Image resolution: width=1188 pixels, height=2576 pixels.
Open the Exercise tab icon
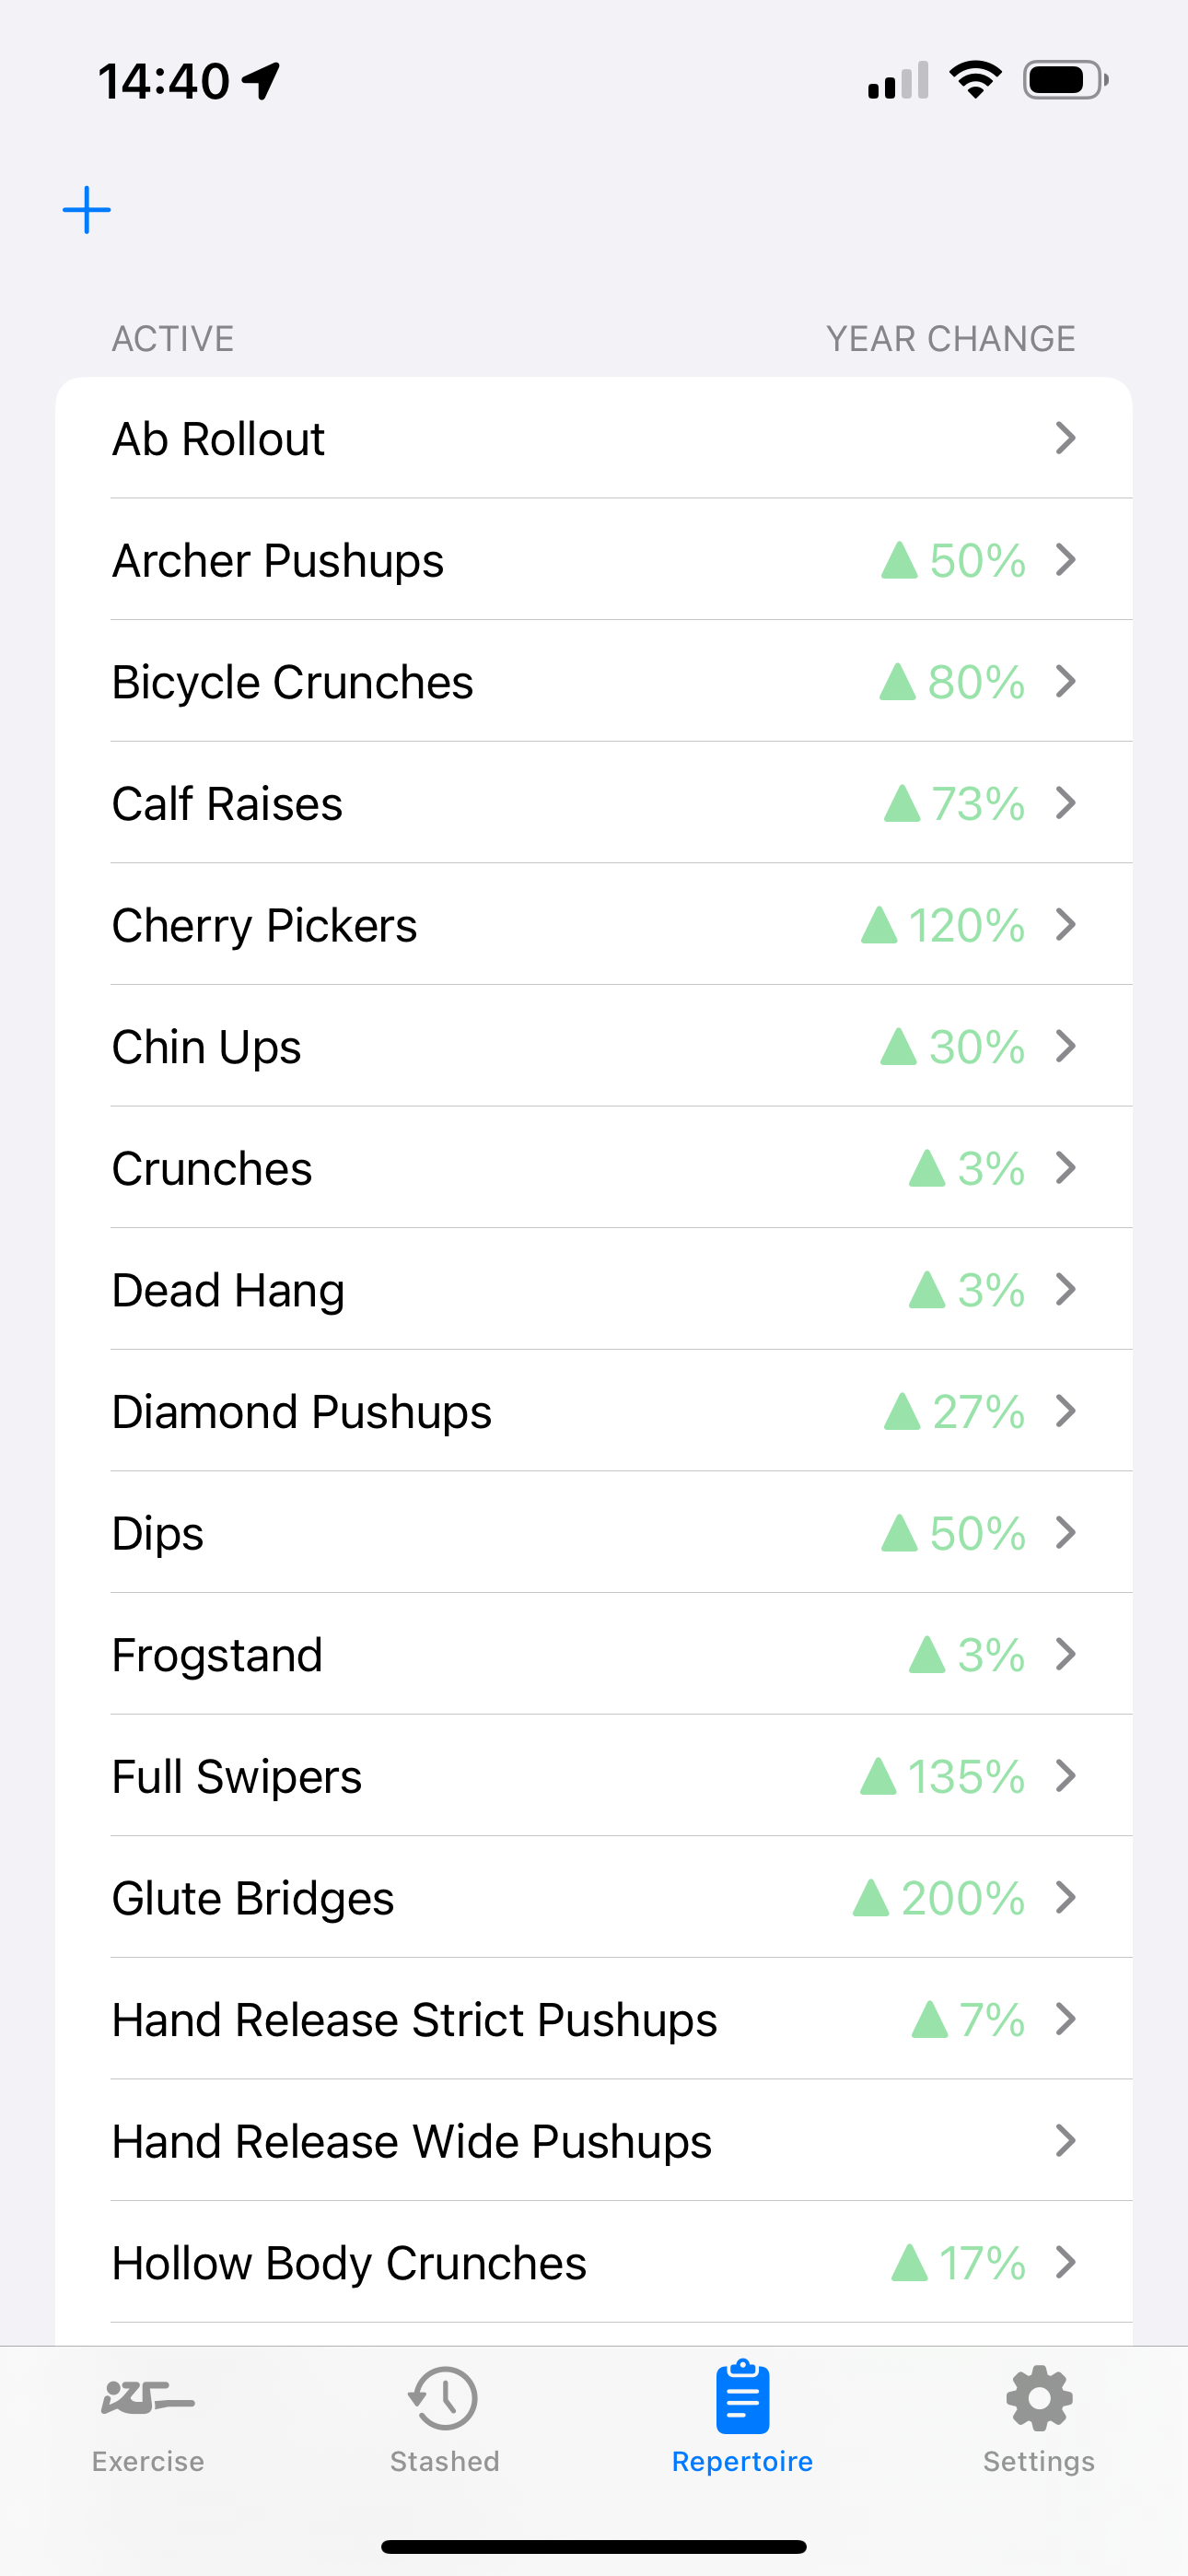(x=148, y=2399)
